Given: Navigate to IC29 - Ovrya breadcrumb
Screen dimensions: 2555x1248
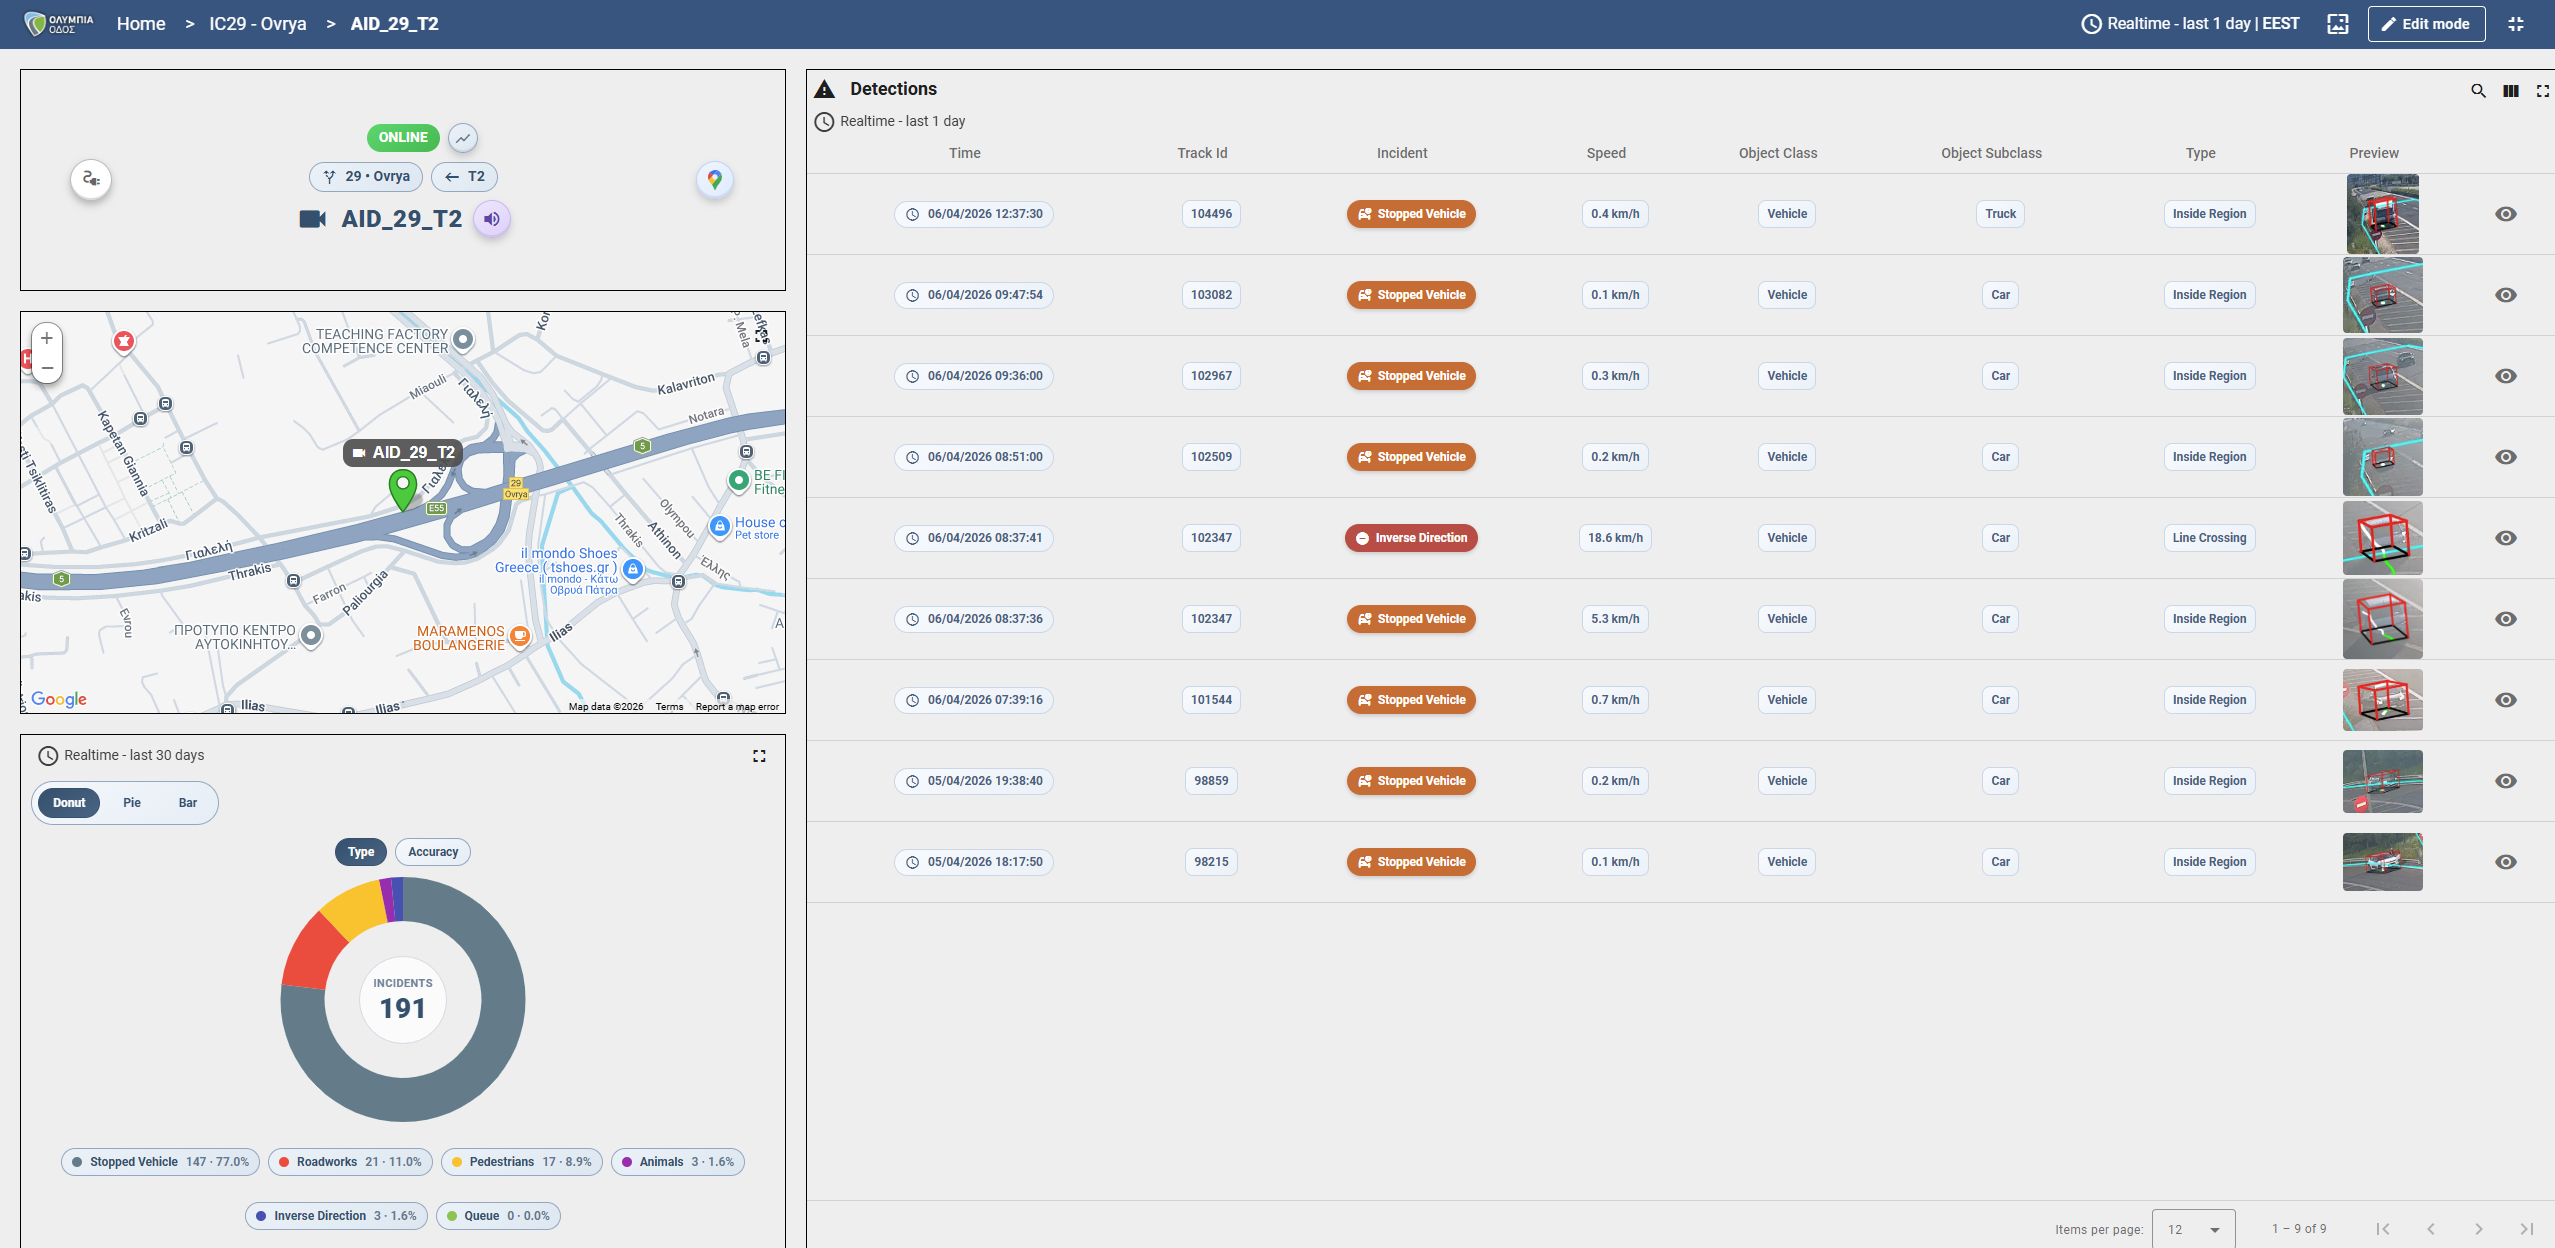Looking at the screenshot, I should click(x=257, y=24).
